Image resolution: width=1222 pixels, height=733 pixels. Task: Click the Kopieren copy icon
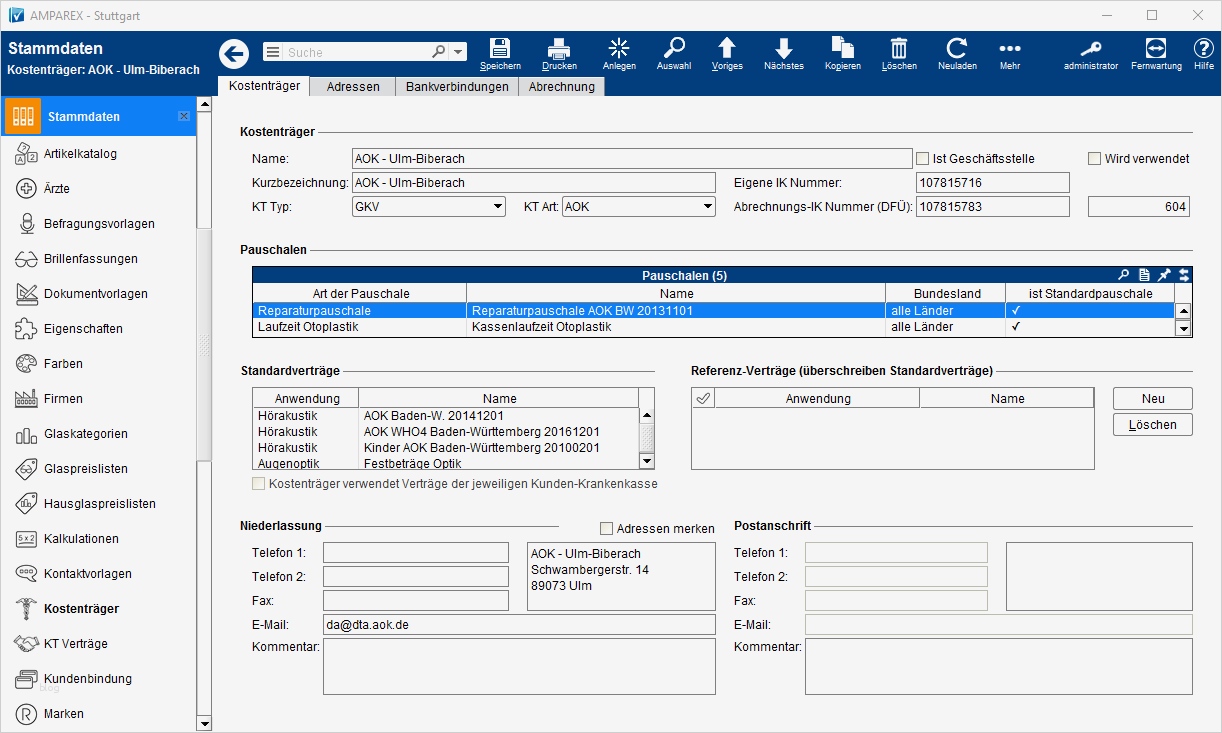click(843, 49)
